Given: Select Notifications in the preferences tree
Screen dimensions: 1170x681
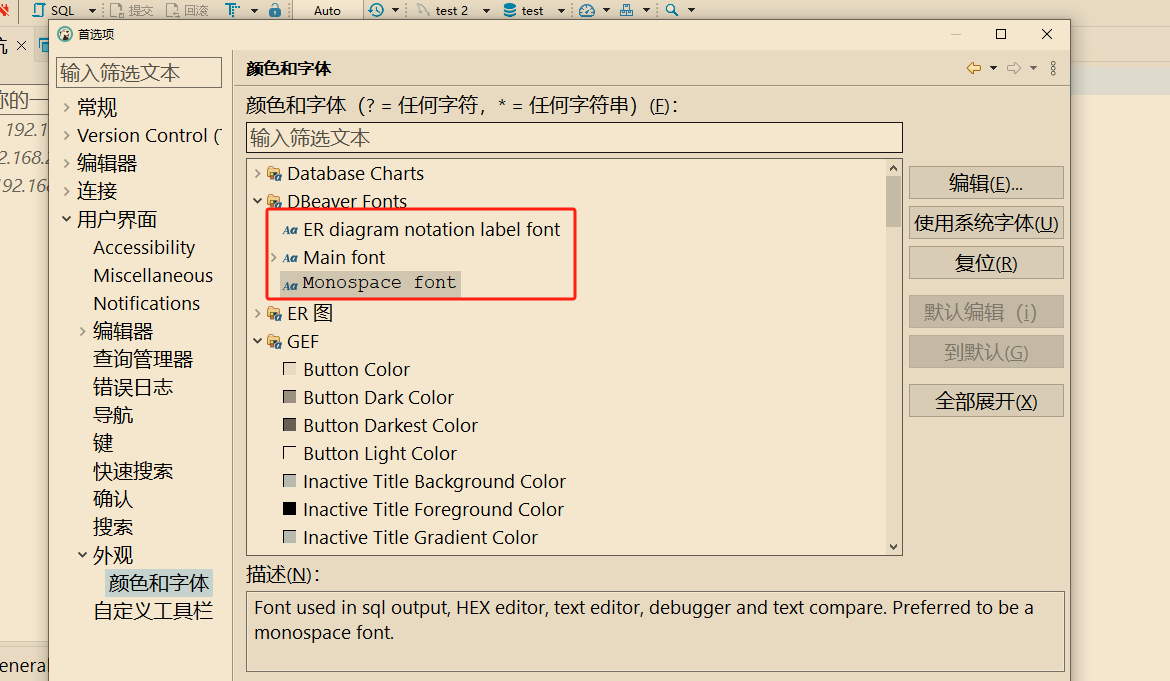Looking at the screenshot, I should pos(146,304).
